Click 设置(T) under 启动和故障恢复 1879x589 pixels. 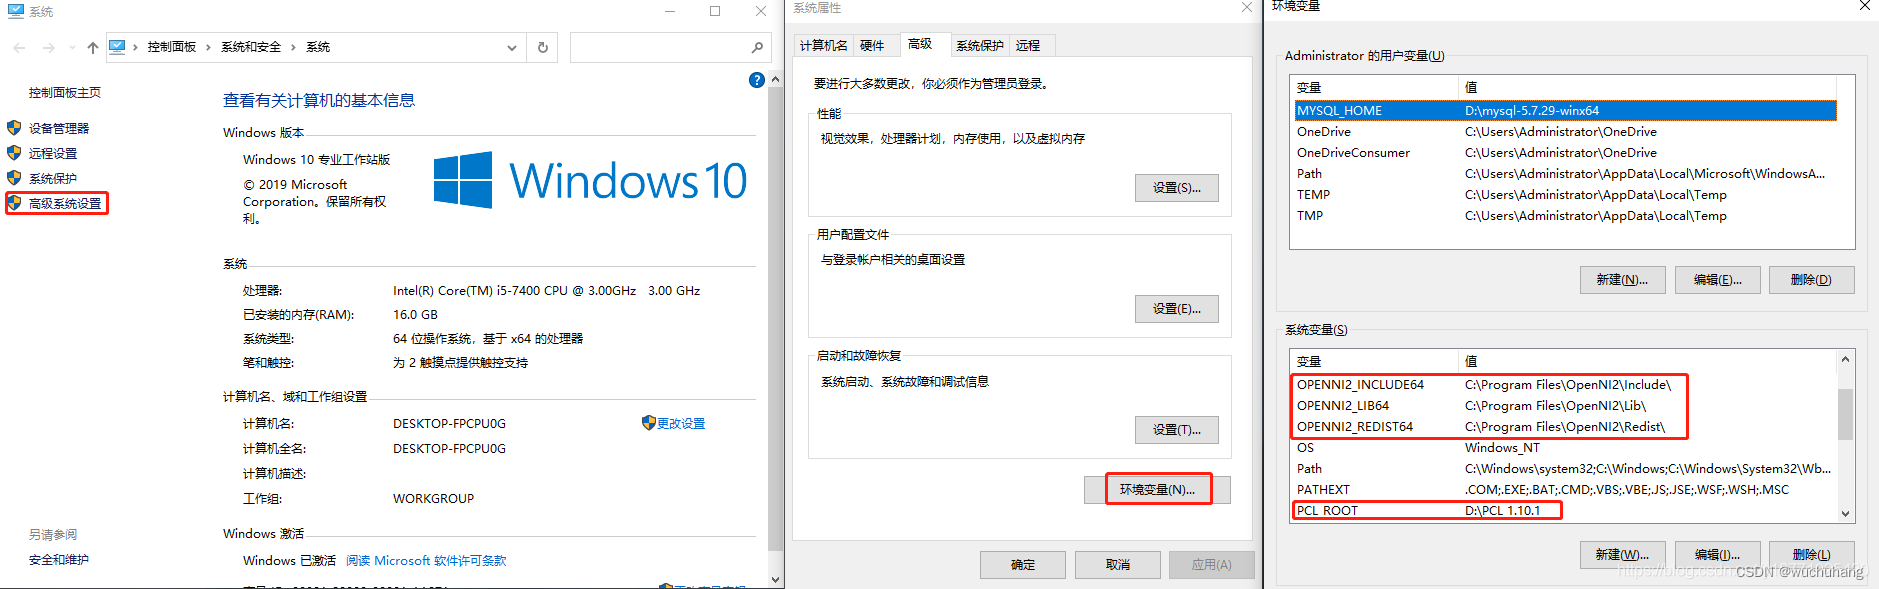(x=1177, y=430)
